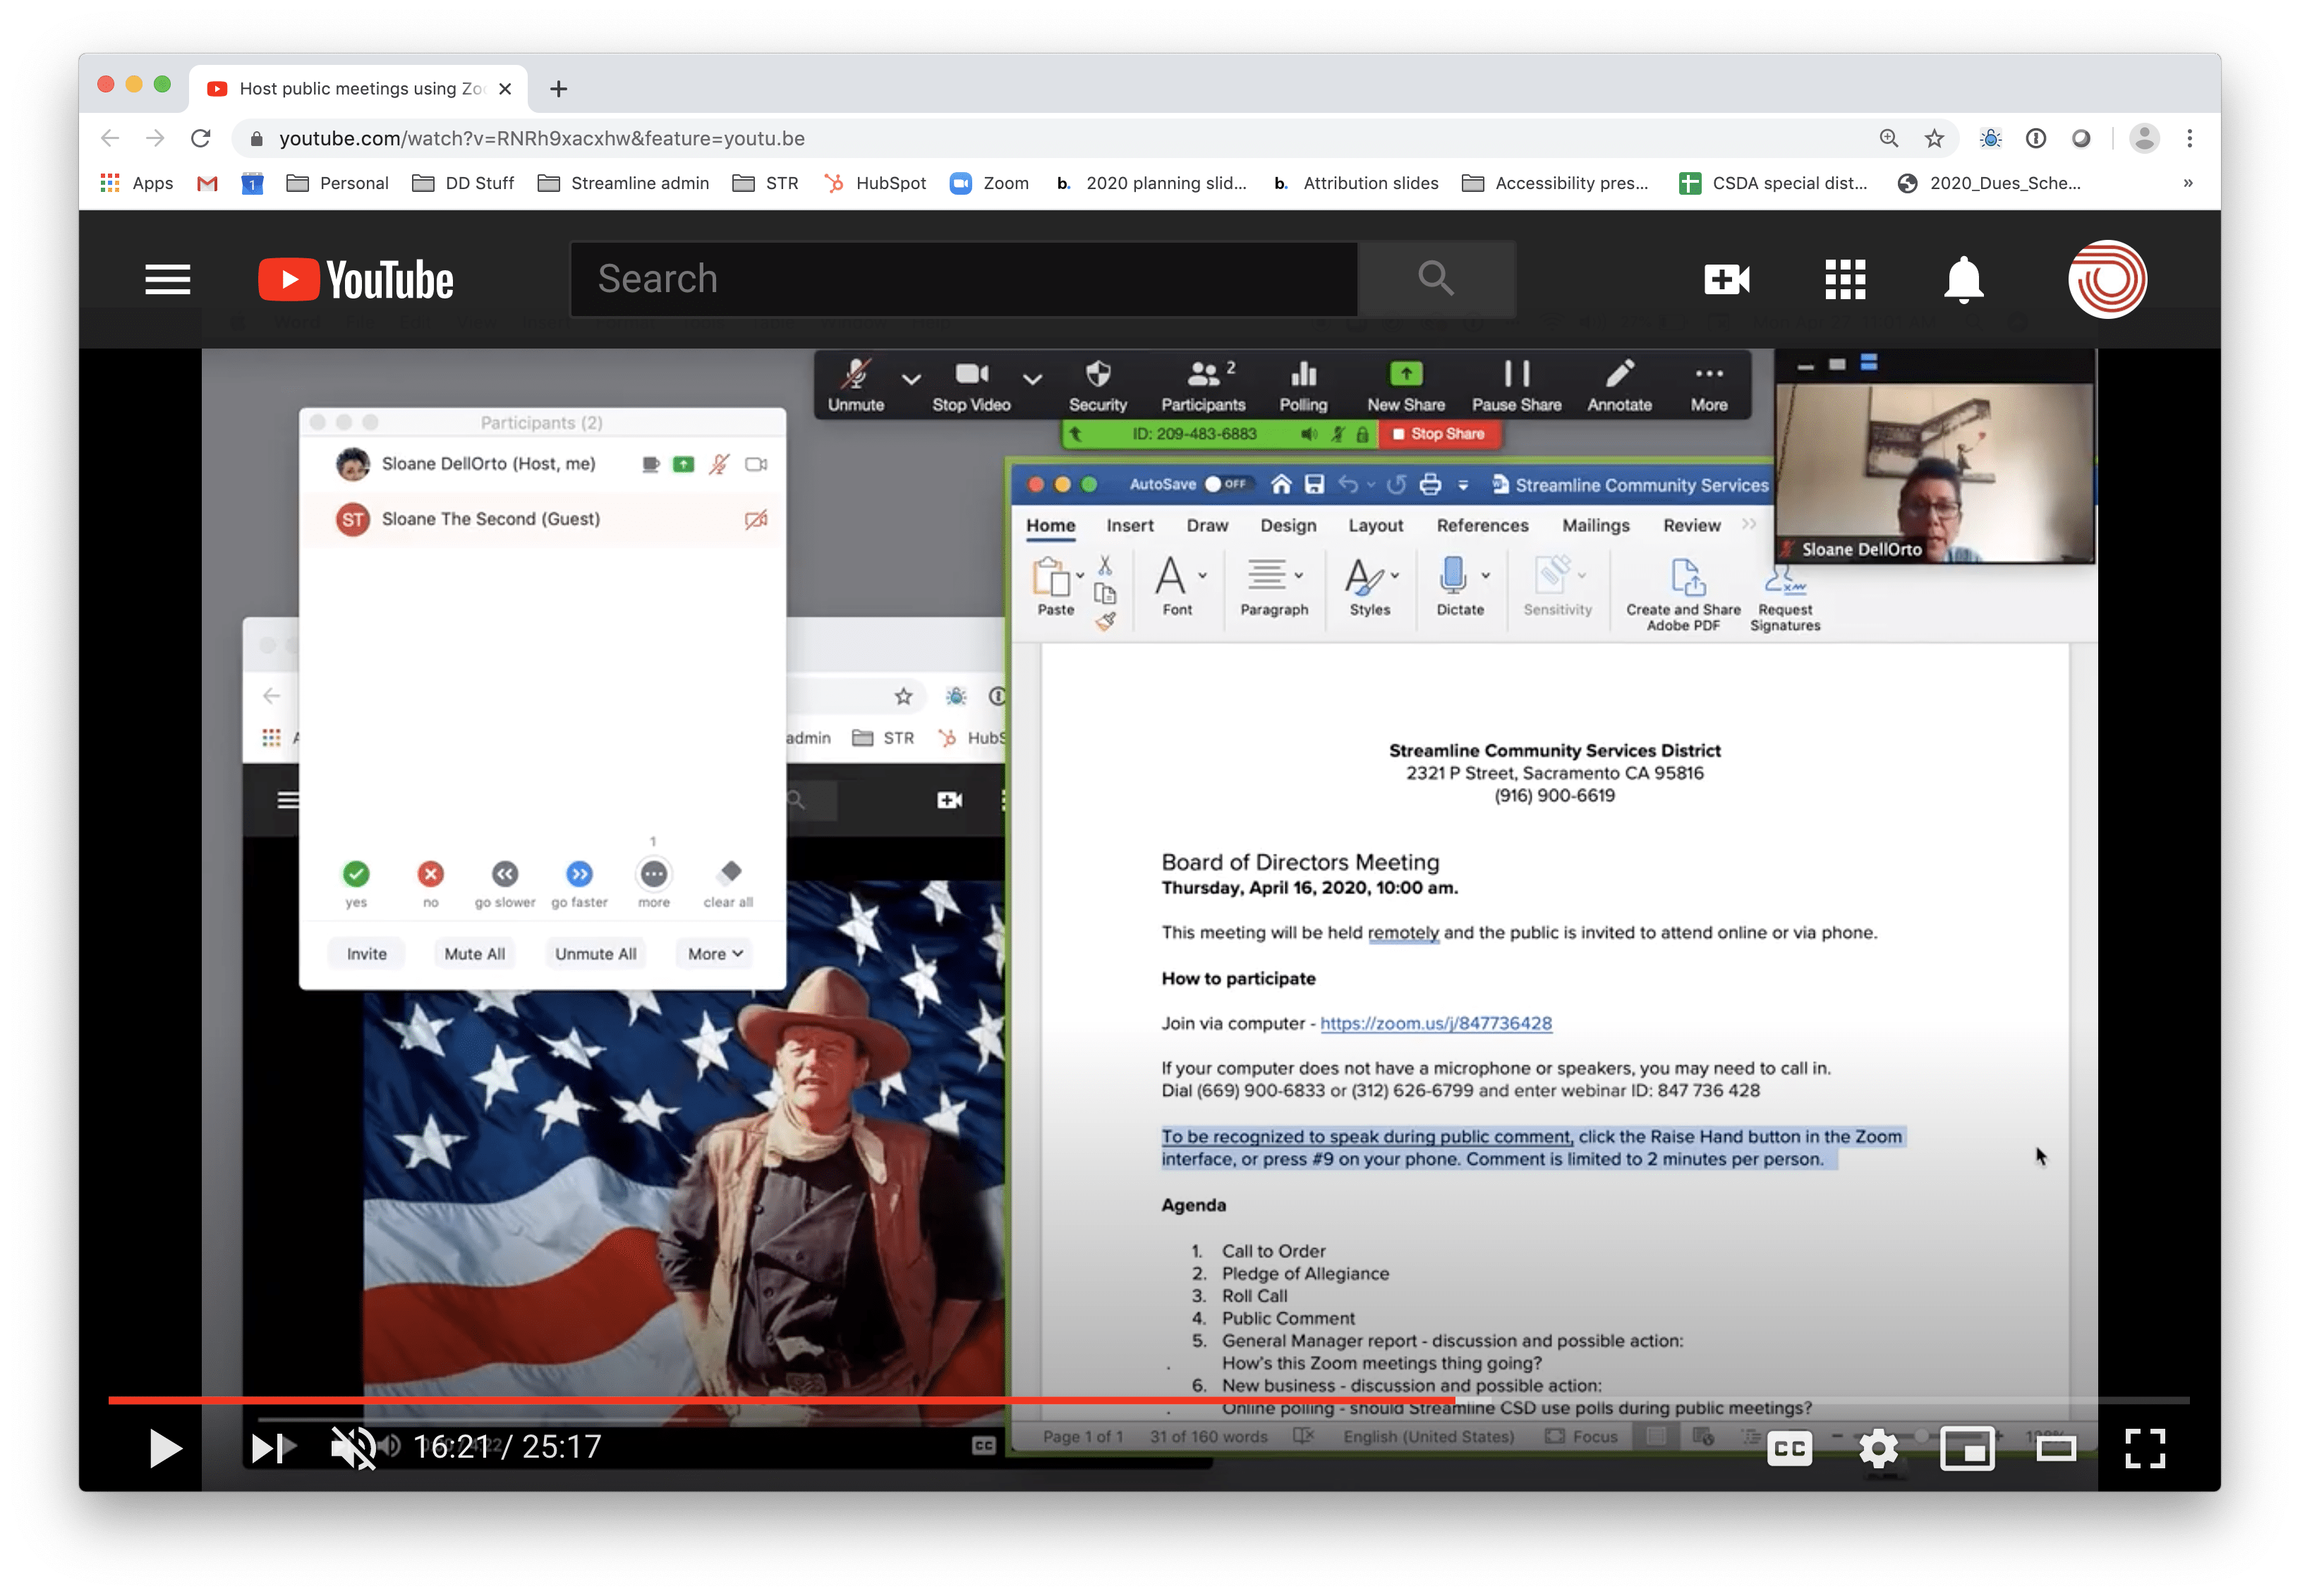Expand the Dictate dropdown arrow

point(1485,575)
